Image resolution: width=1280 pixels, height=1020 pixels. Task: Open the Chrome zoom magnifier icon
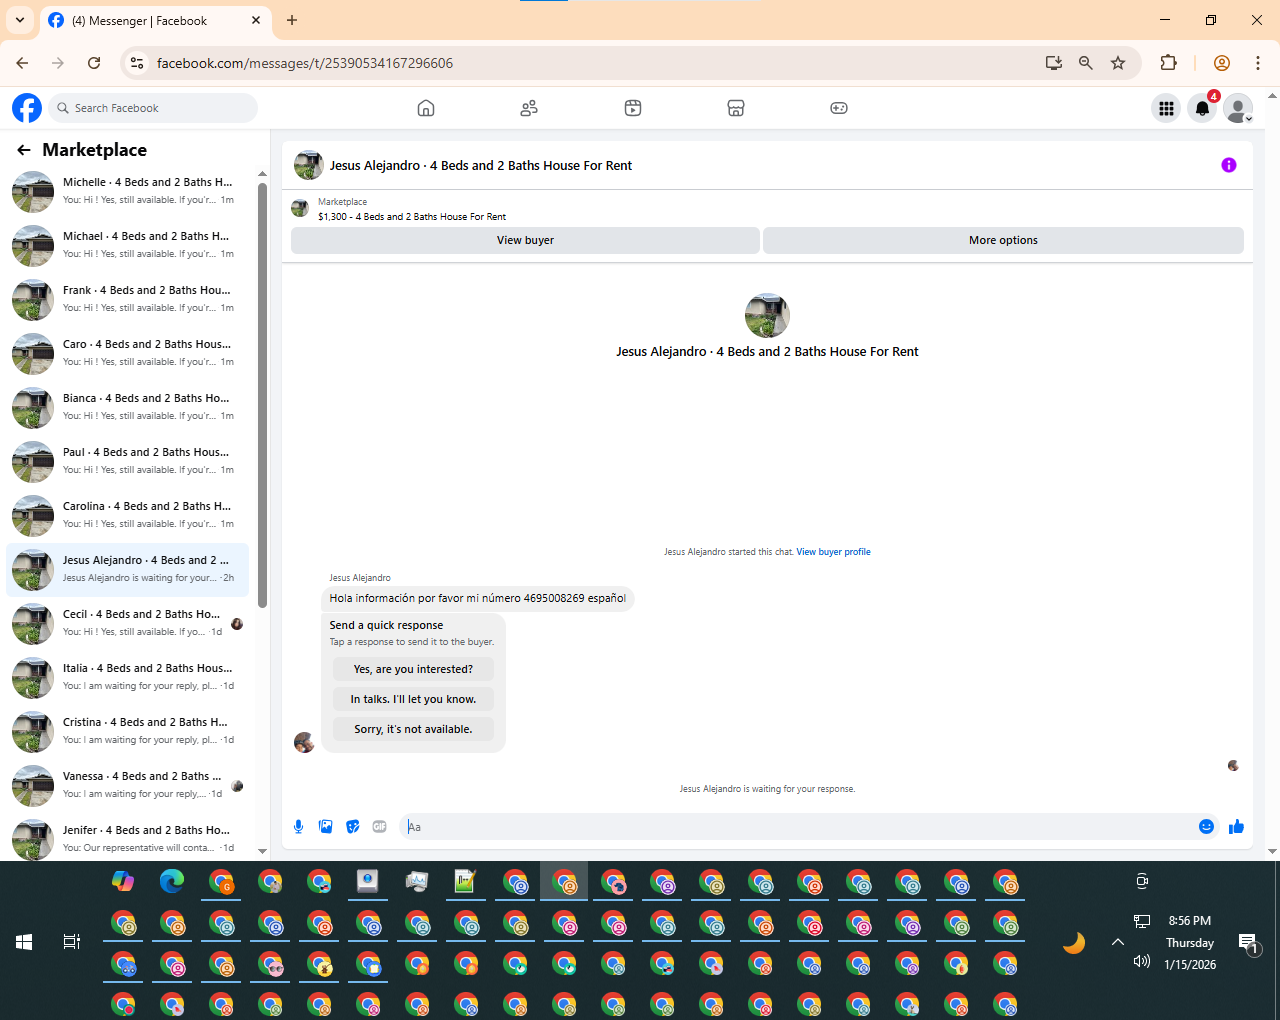(x=1085, y=63)
